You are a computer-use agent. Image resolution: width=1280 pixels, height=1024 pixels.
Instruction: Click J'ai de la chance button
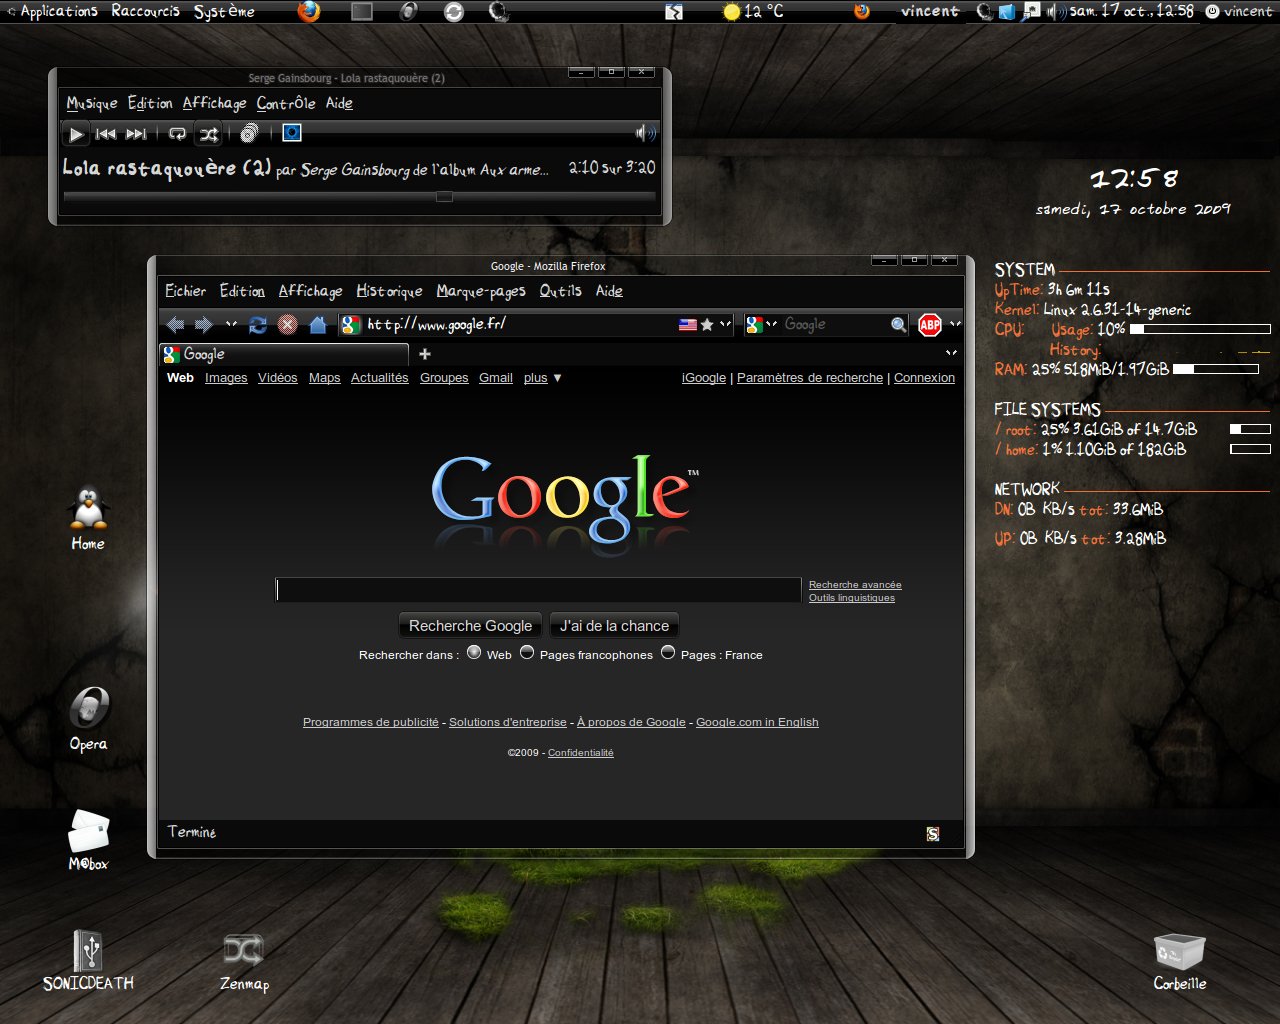[614, 626]
